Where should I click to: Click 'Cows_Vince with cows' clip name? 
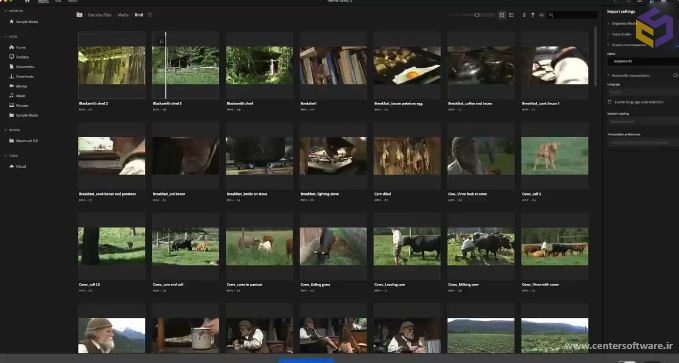click(x=540, y=285)
